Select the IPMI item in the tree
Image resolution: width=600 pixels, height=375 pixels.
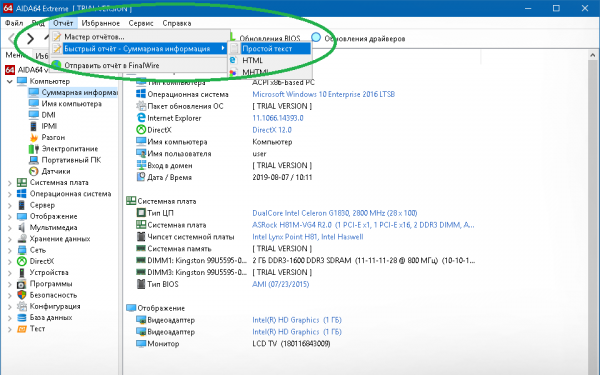point(48,126)
